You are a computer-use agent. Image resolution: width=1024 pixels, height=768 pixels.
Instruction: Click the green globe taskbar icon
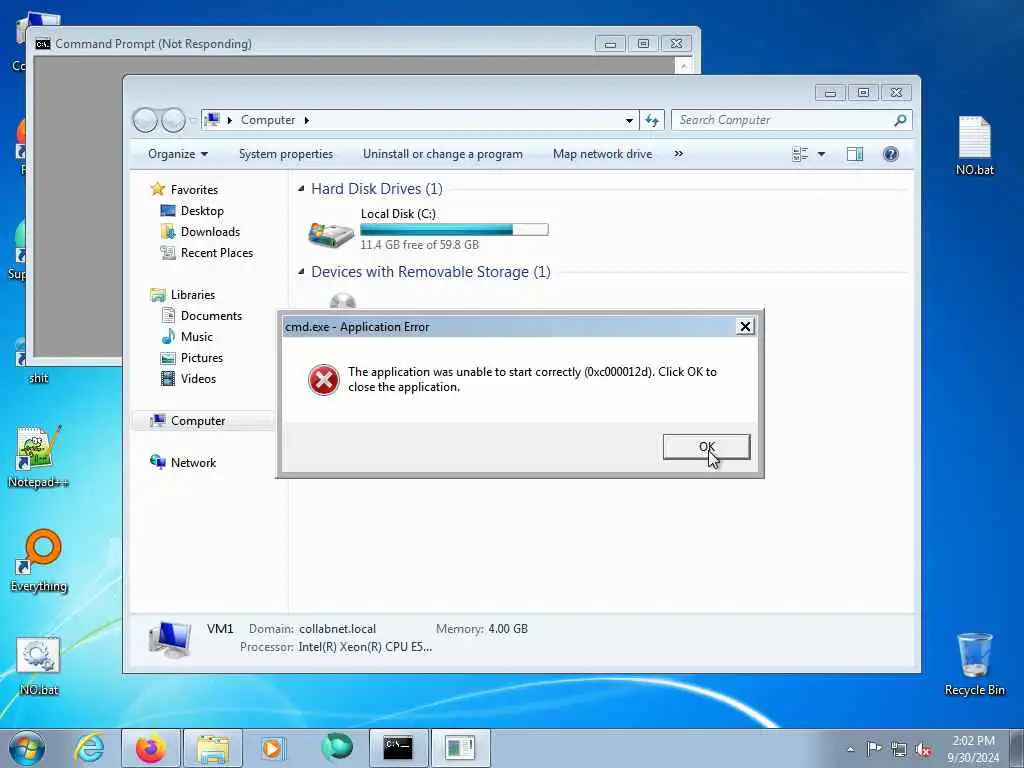pyautogui.click(x=336, y=747)
